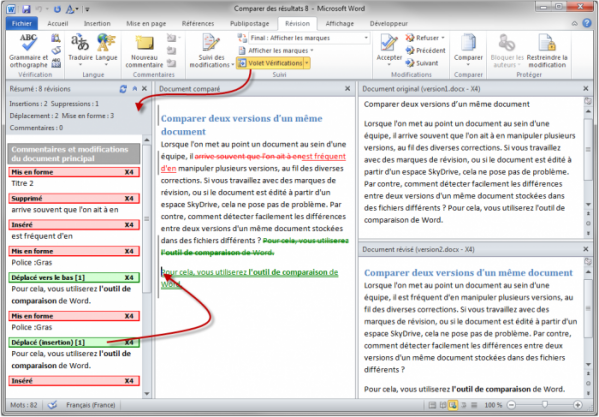Select the highlighted Web Layout view button
This screenshot has width=599, height=417.
coord(453,405)
